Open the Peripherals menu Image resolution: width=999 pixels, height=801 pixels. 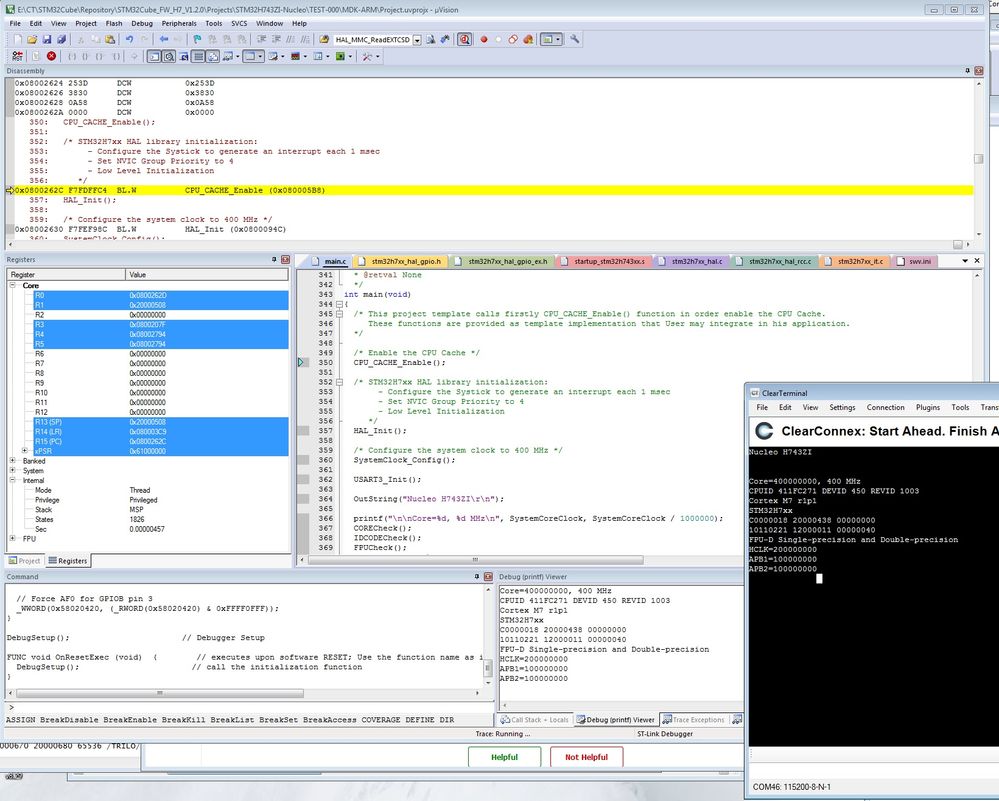179,24
